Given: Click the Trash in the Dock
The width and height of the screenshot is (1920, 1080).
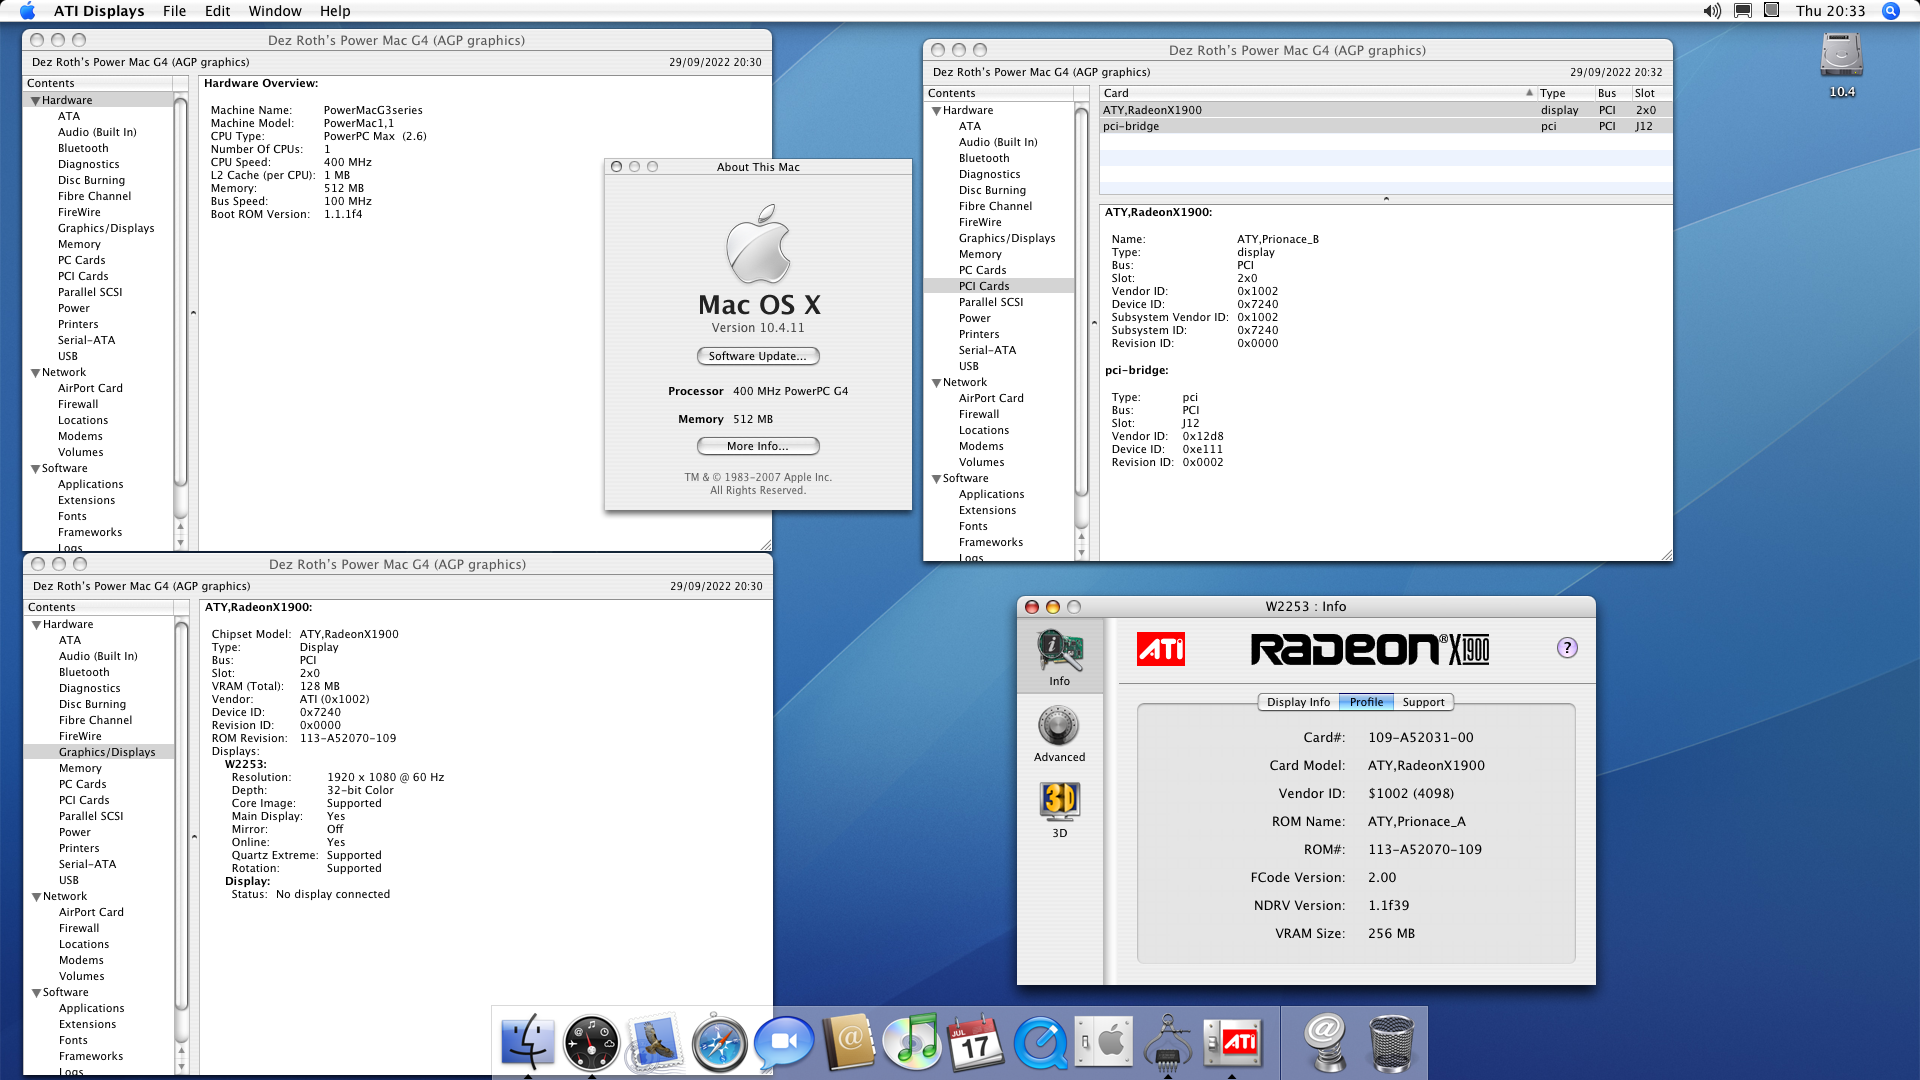Looking at the screenshot, I should pos(1390,1042).
